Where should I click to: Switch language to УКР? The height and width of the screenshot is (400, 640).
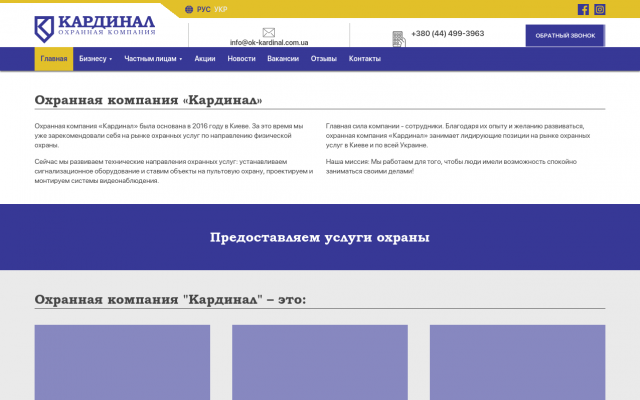[220, 9]
